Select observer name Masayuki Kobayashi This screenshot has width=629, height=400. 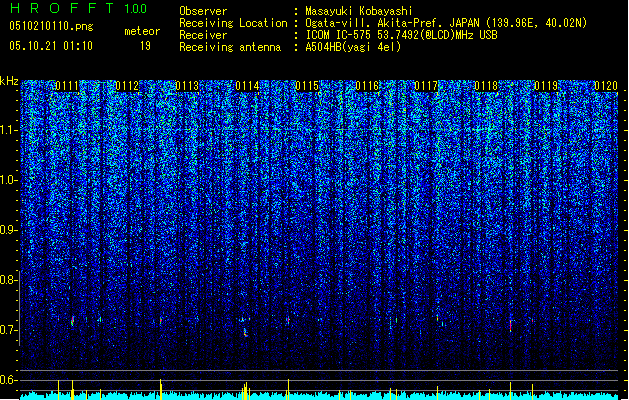point(359,11)
